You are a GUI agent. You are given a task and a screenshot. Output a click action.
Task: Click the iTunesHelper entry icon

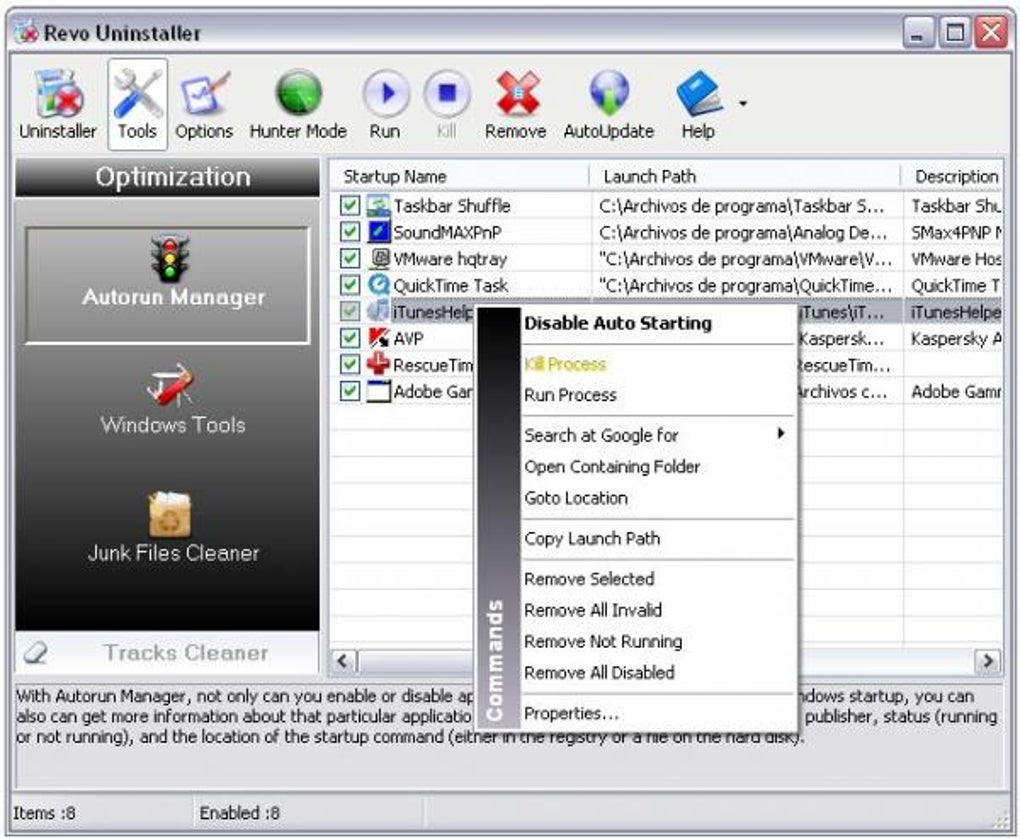[378, 311]
